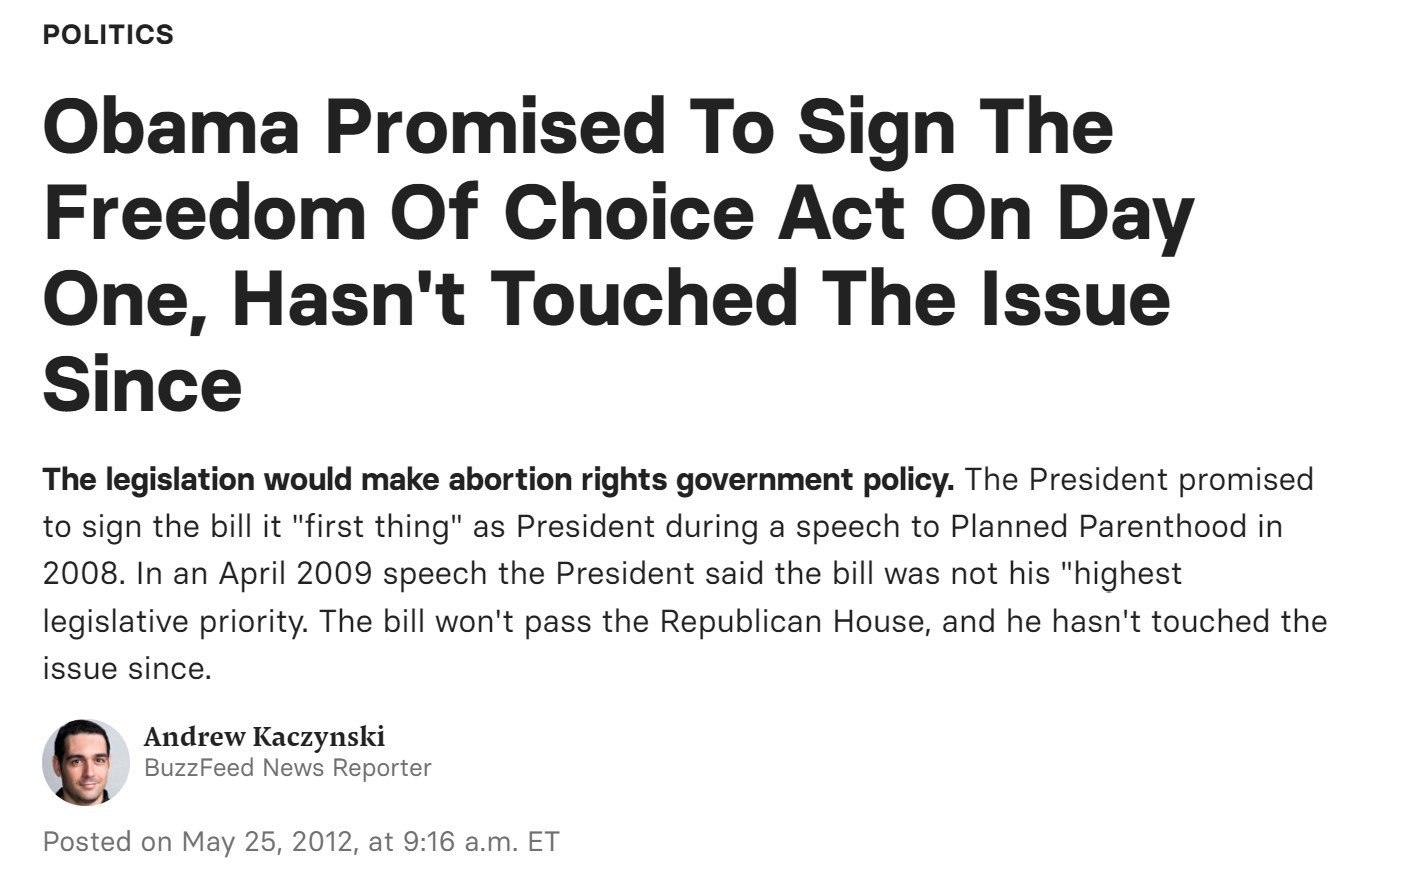Click "Freedom Of Choice Act" in the headline
The image size is (1421, 883).
pyautogui.click(x=473, y=213)
